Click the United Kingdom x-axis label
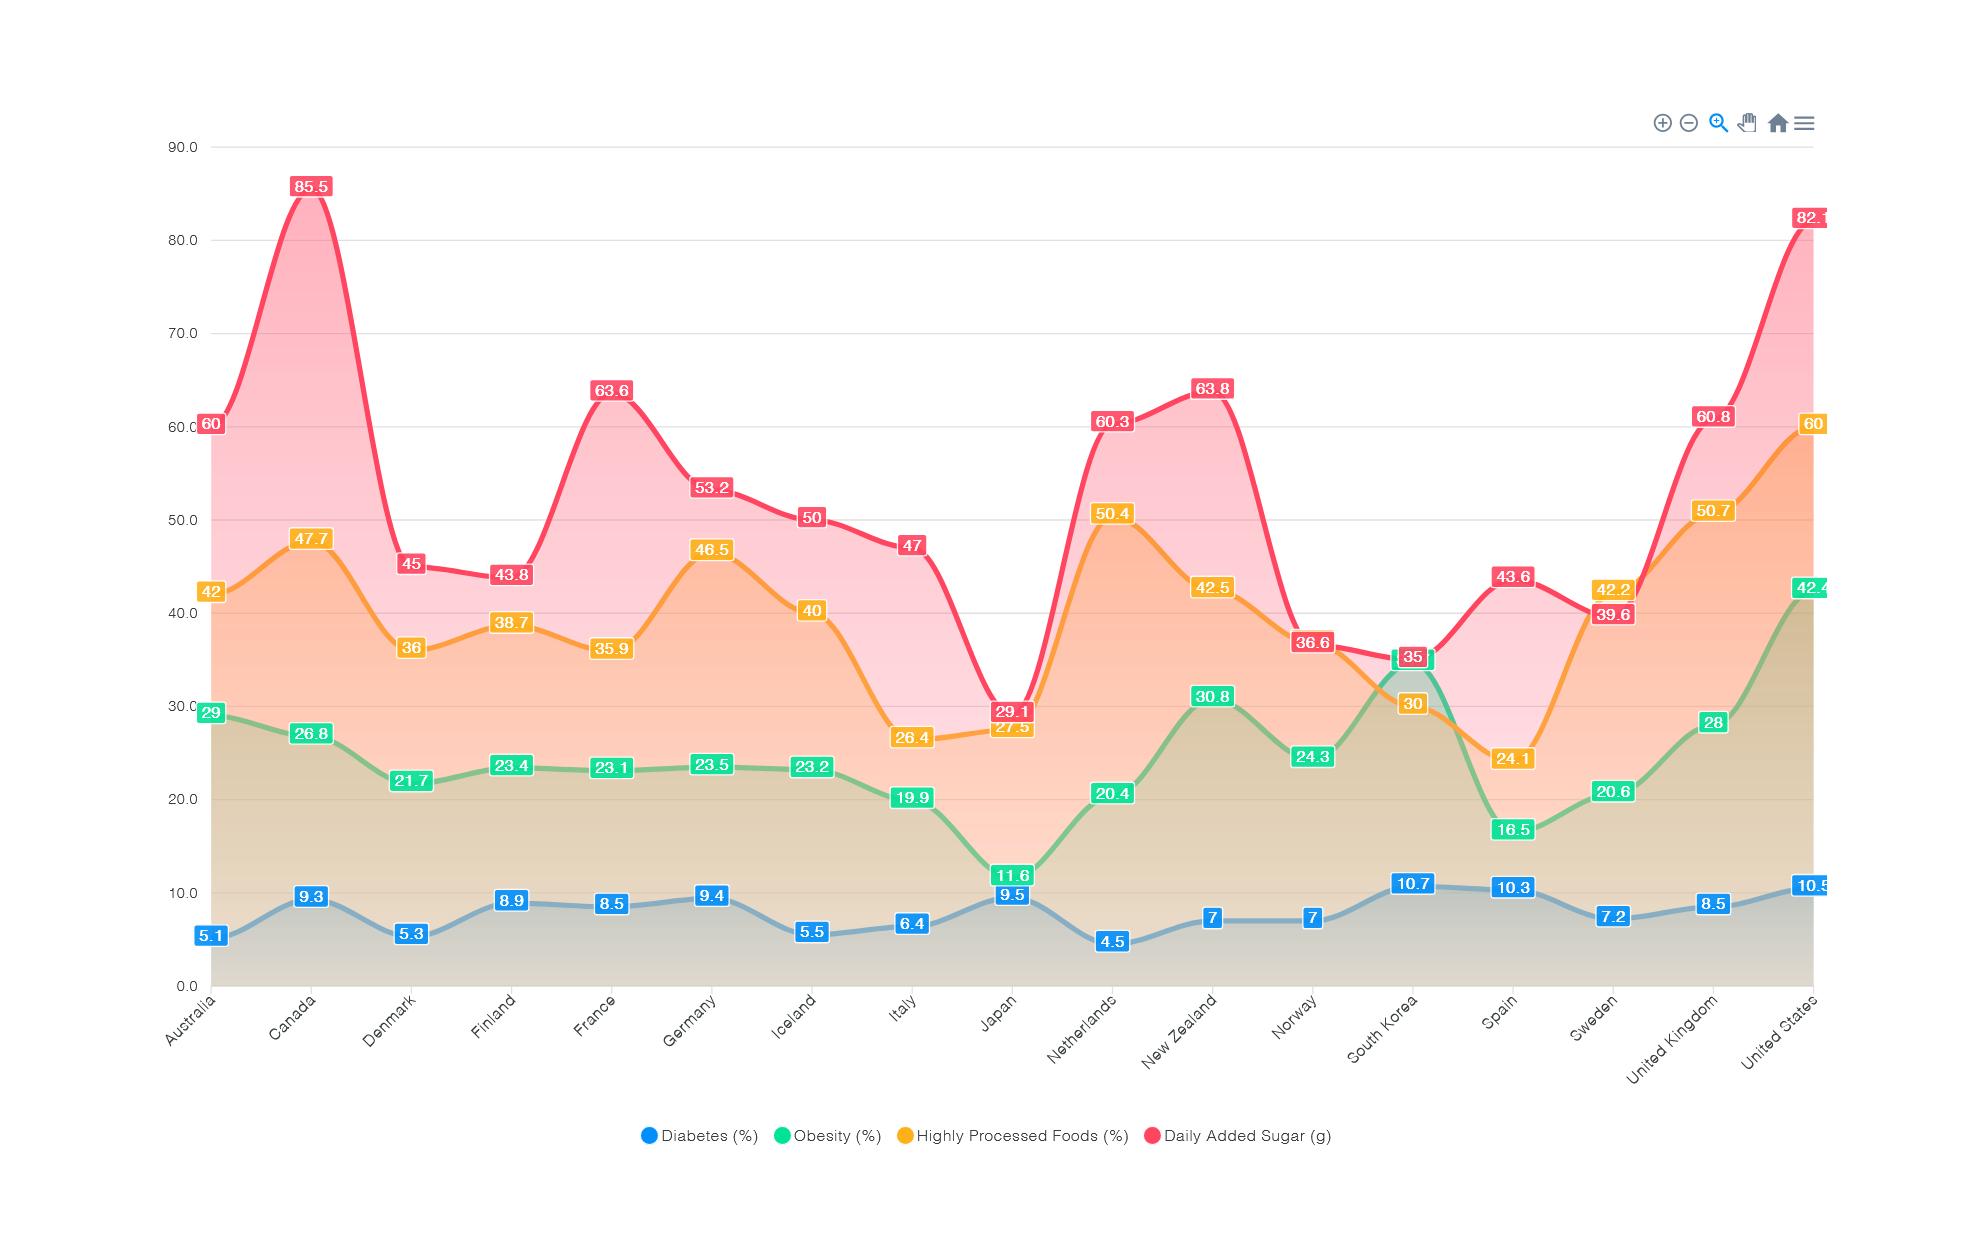The image size is (1983, 1248). pos(1671,1041)
